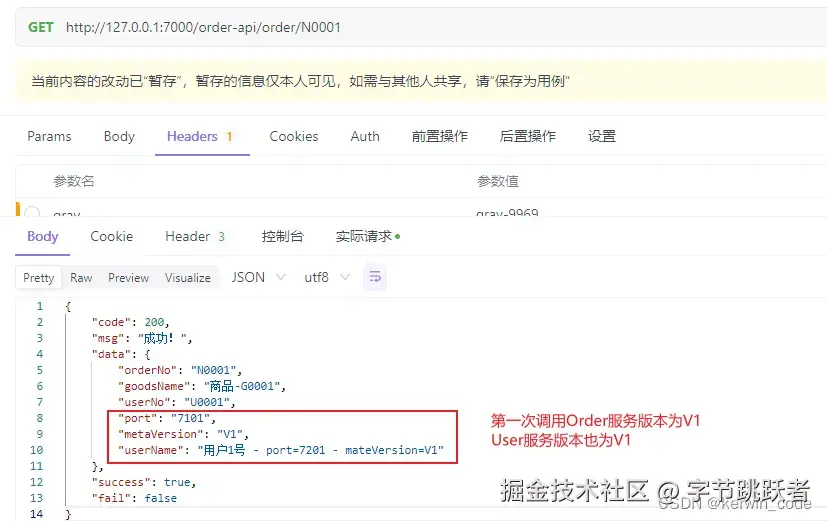The height and width of the screenshot is (521, 827).
Task: Open the Auth tab
Action: (365, 136)
